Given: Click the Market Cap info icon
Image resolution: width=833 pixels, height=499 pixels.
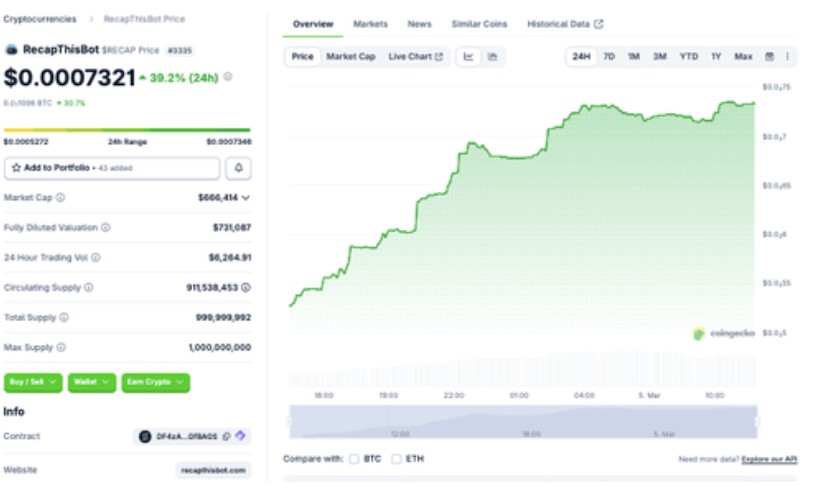Looking at the screenshot, I should (x=61, y=198).
